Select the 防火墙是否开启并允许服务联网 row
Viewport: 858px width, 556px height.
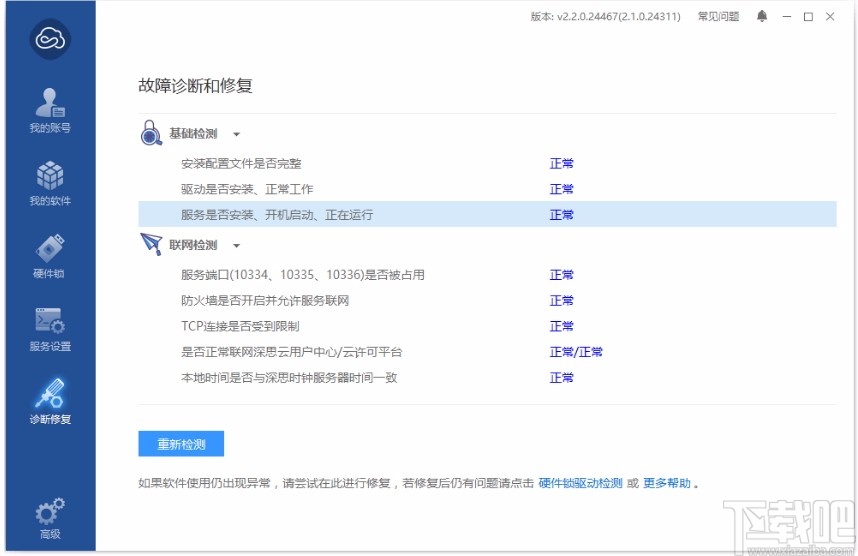(x=265, y=300)
